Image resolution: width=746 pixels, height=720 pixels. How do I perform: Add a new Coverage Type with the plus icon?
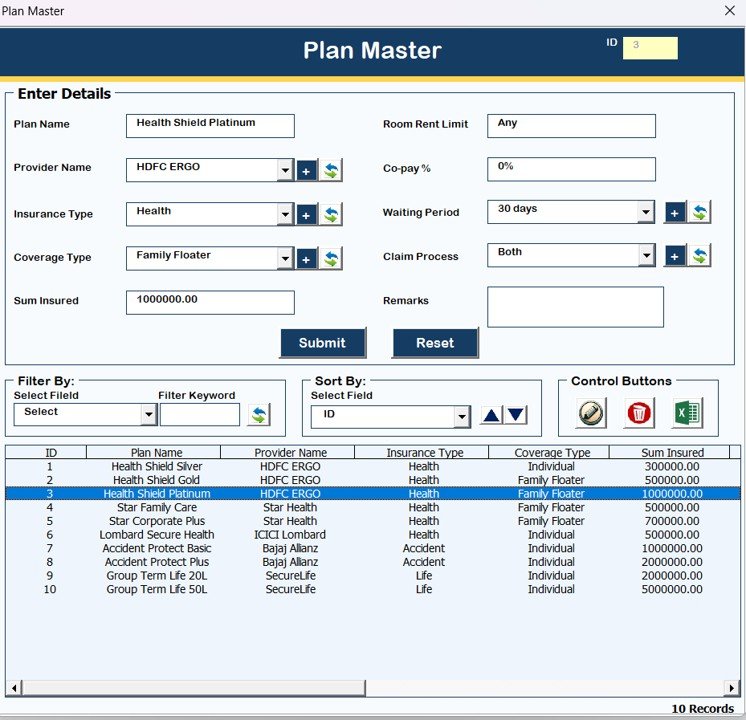(x=307, y=259)
